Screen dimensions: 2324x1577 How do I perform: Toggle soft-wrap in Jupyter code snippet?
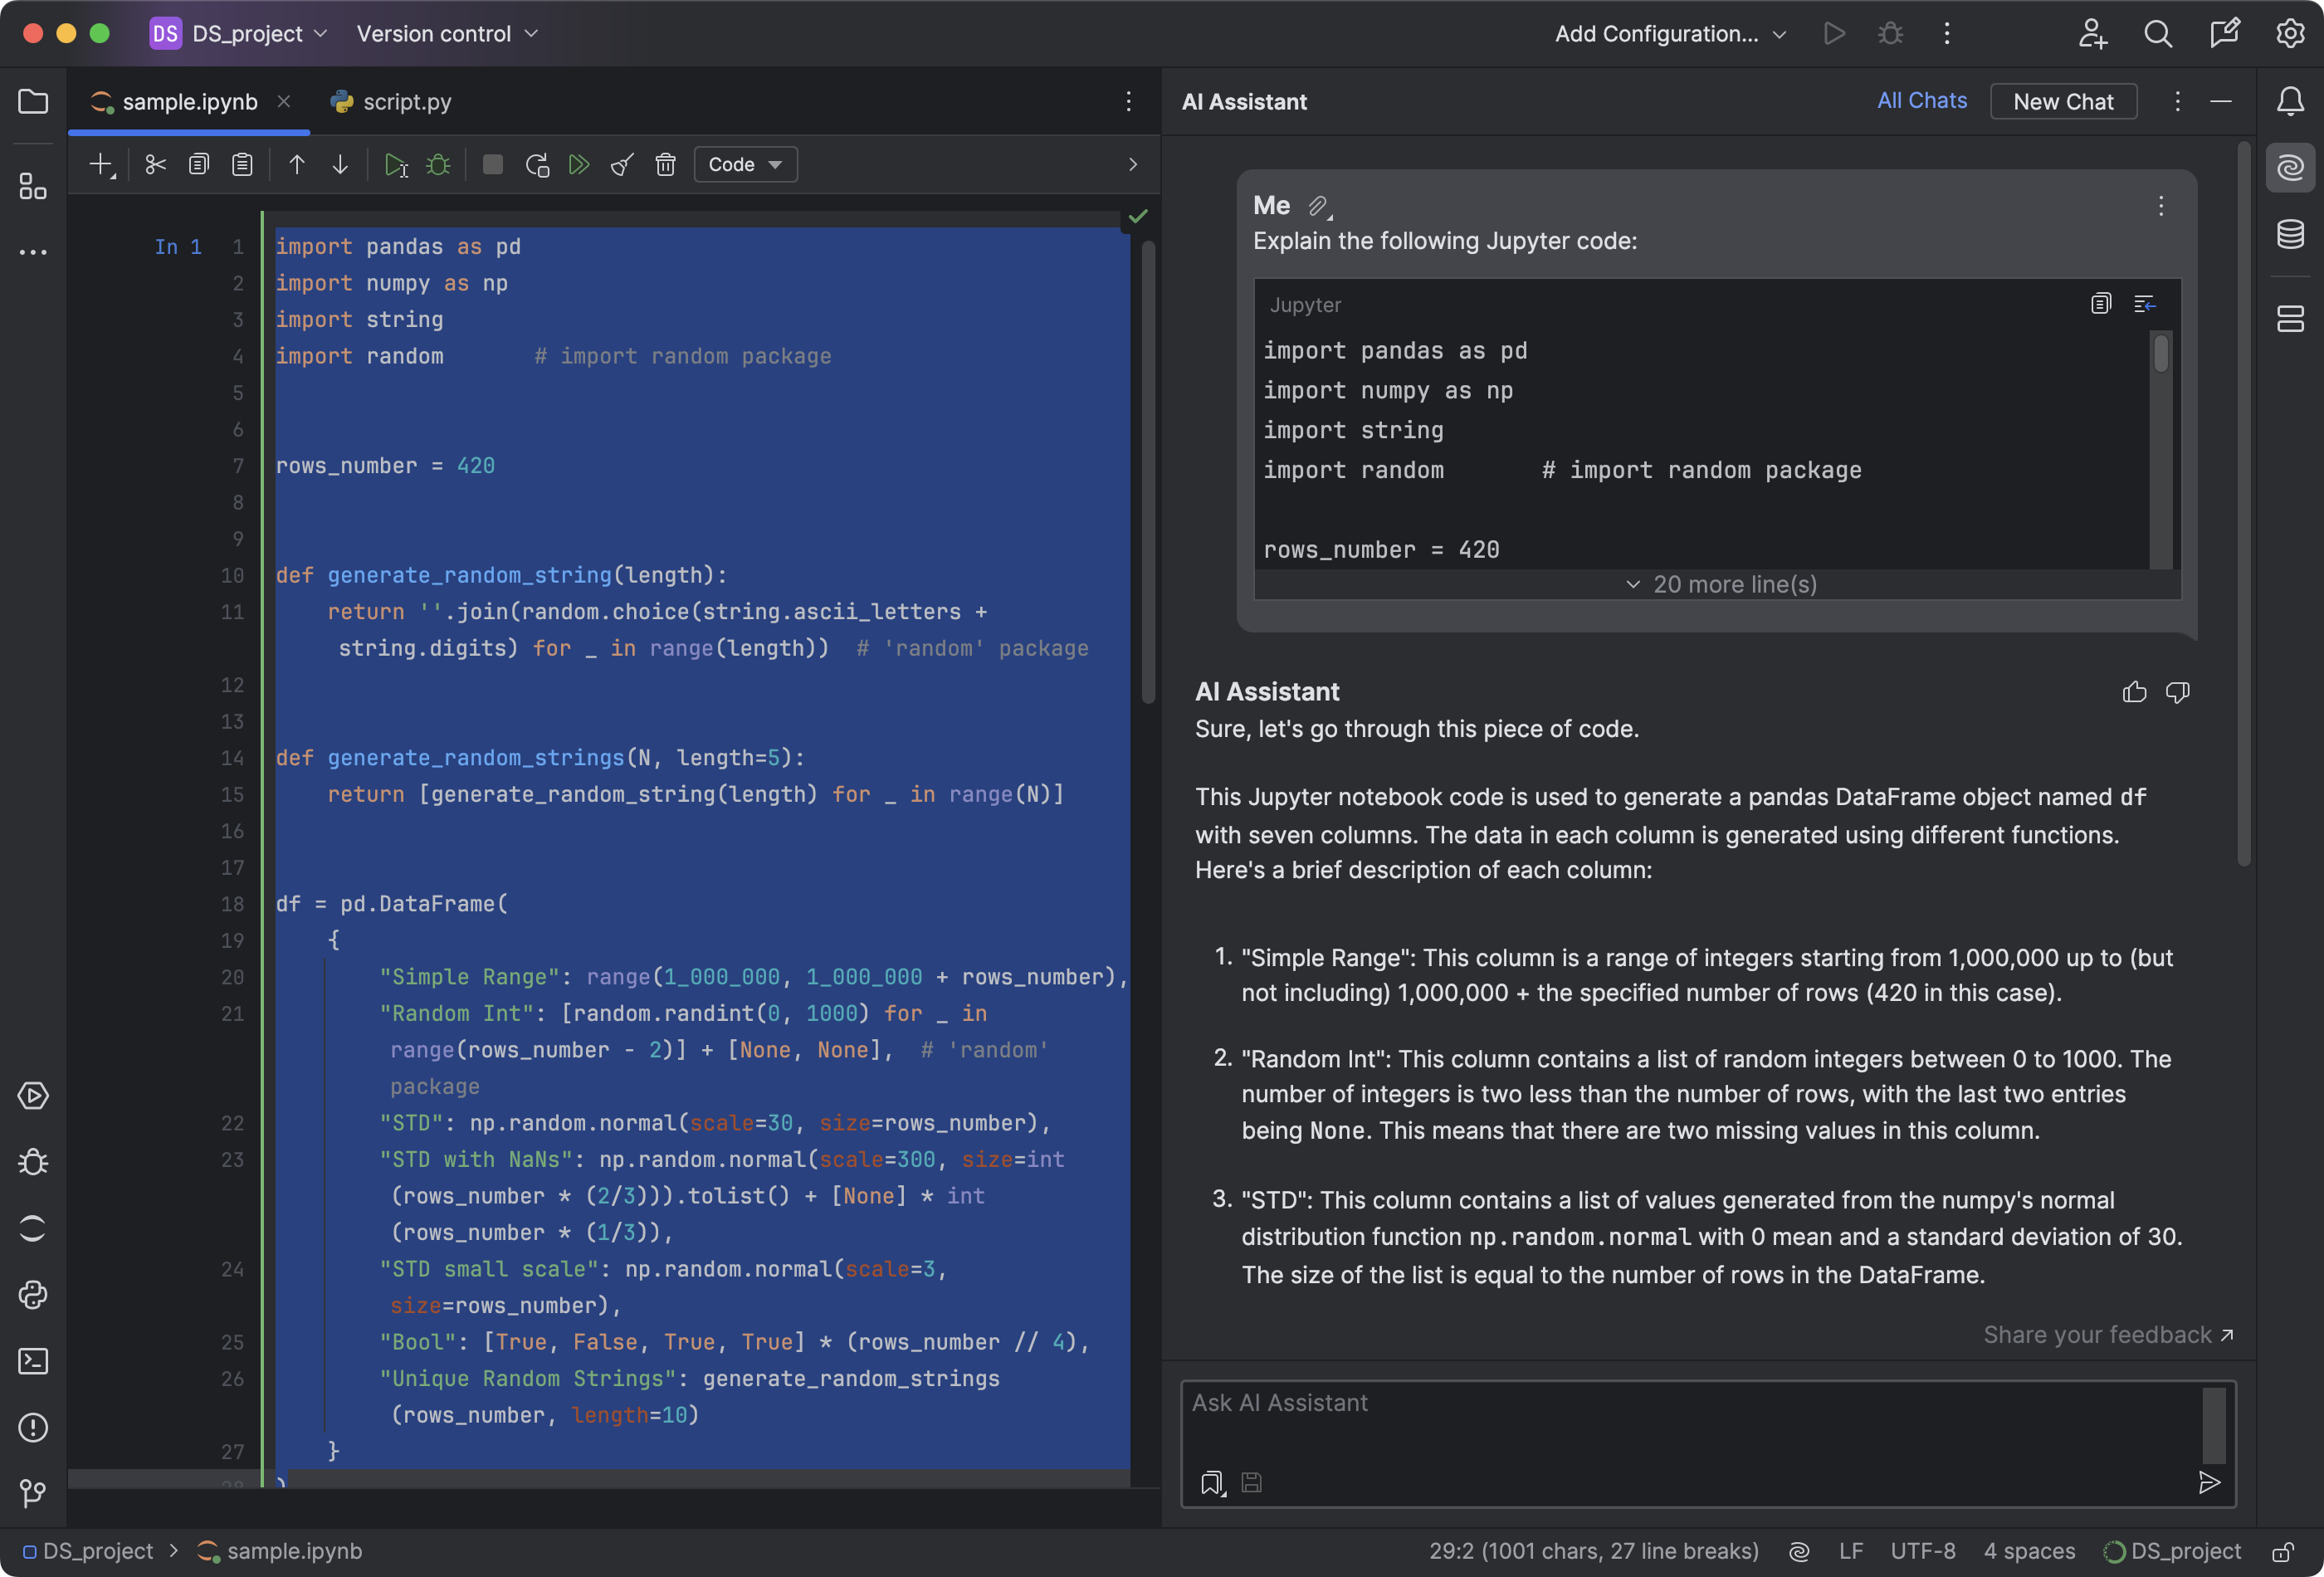pyautogui.click(x=2144, y=304)
